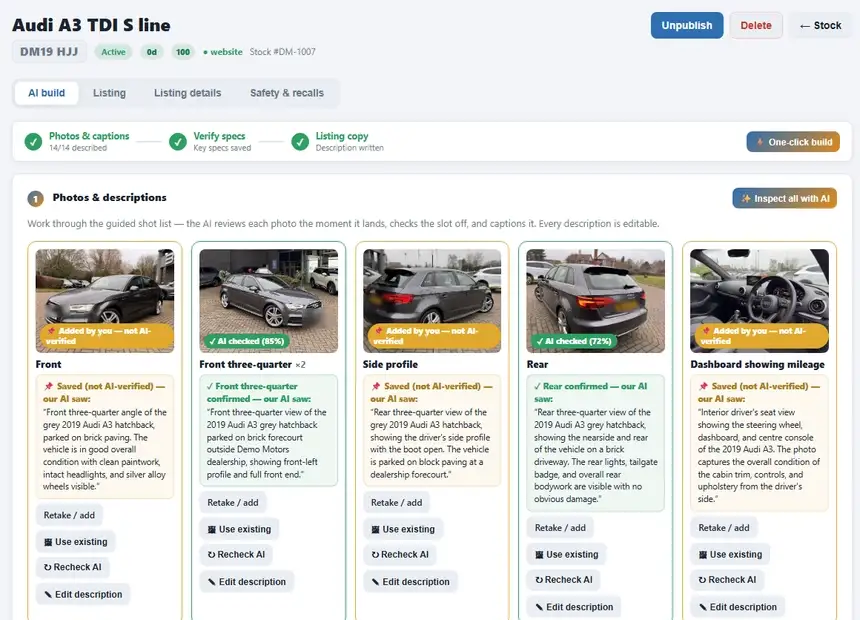Click the Unpublish button

[x=687, y=25]
